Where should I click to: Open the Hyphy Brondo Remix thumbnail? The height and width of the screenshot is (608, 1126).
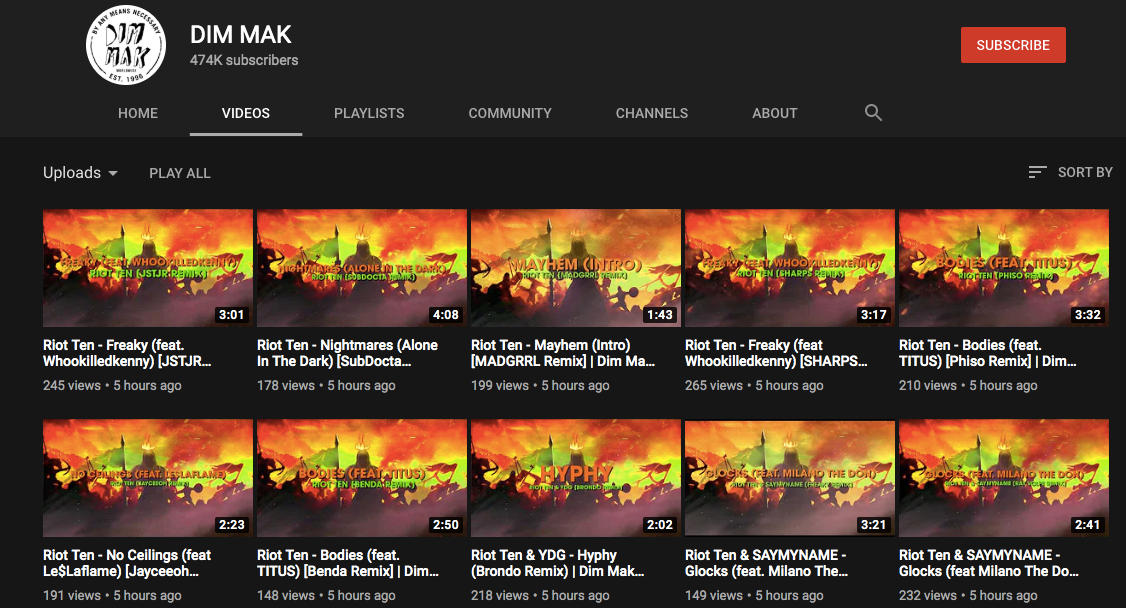(576, 478)
